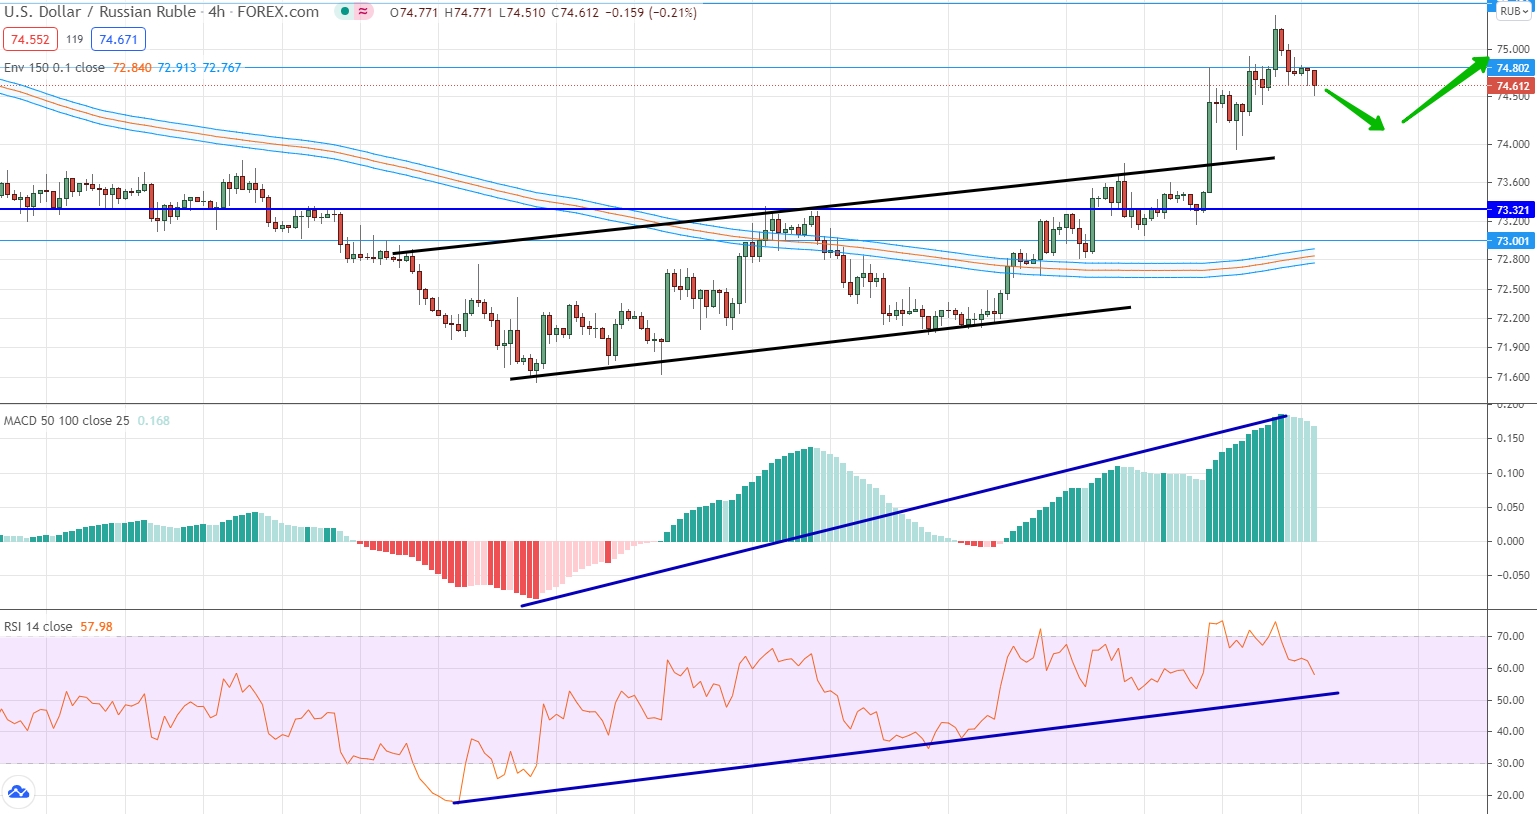Click the green market status dot
This screenshot has width=1537, height=814.
tap(345, 12)
